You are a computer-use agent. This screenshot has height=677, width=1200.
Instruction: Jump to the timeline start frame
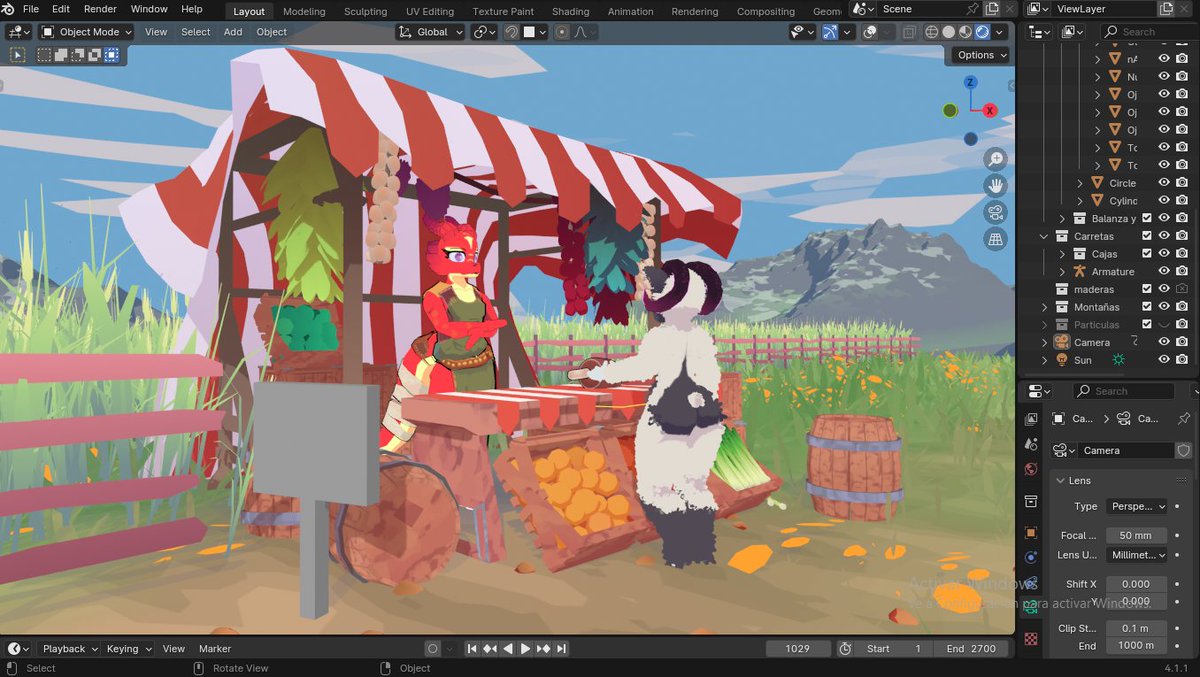tap(472, 649)
